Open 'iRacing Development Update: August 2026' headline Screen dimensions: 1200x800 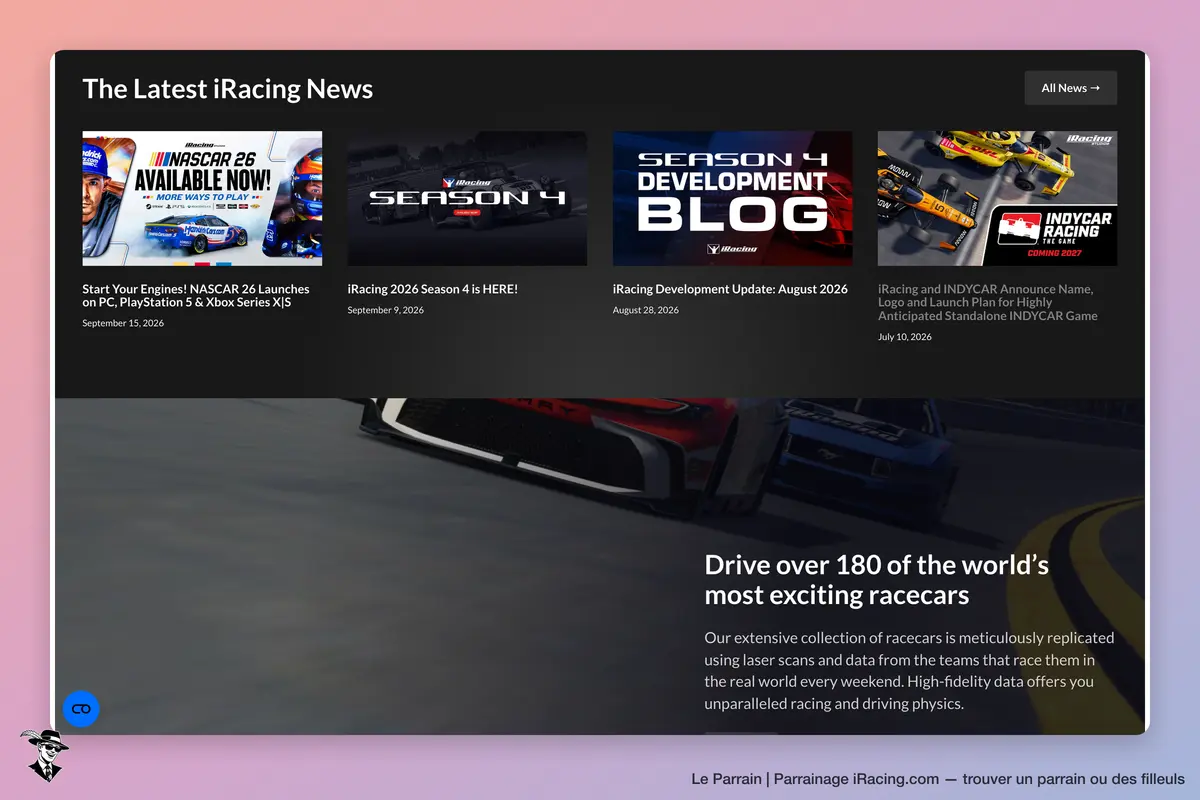click(730, 289)
